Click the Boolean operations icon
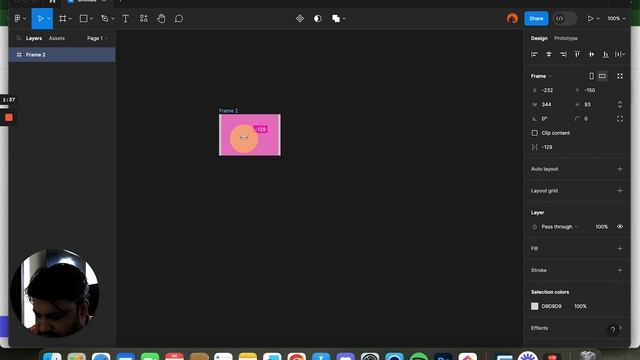 pos(336,18)
